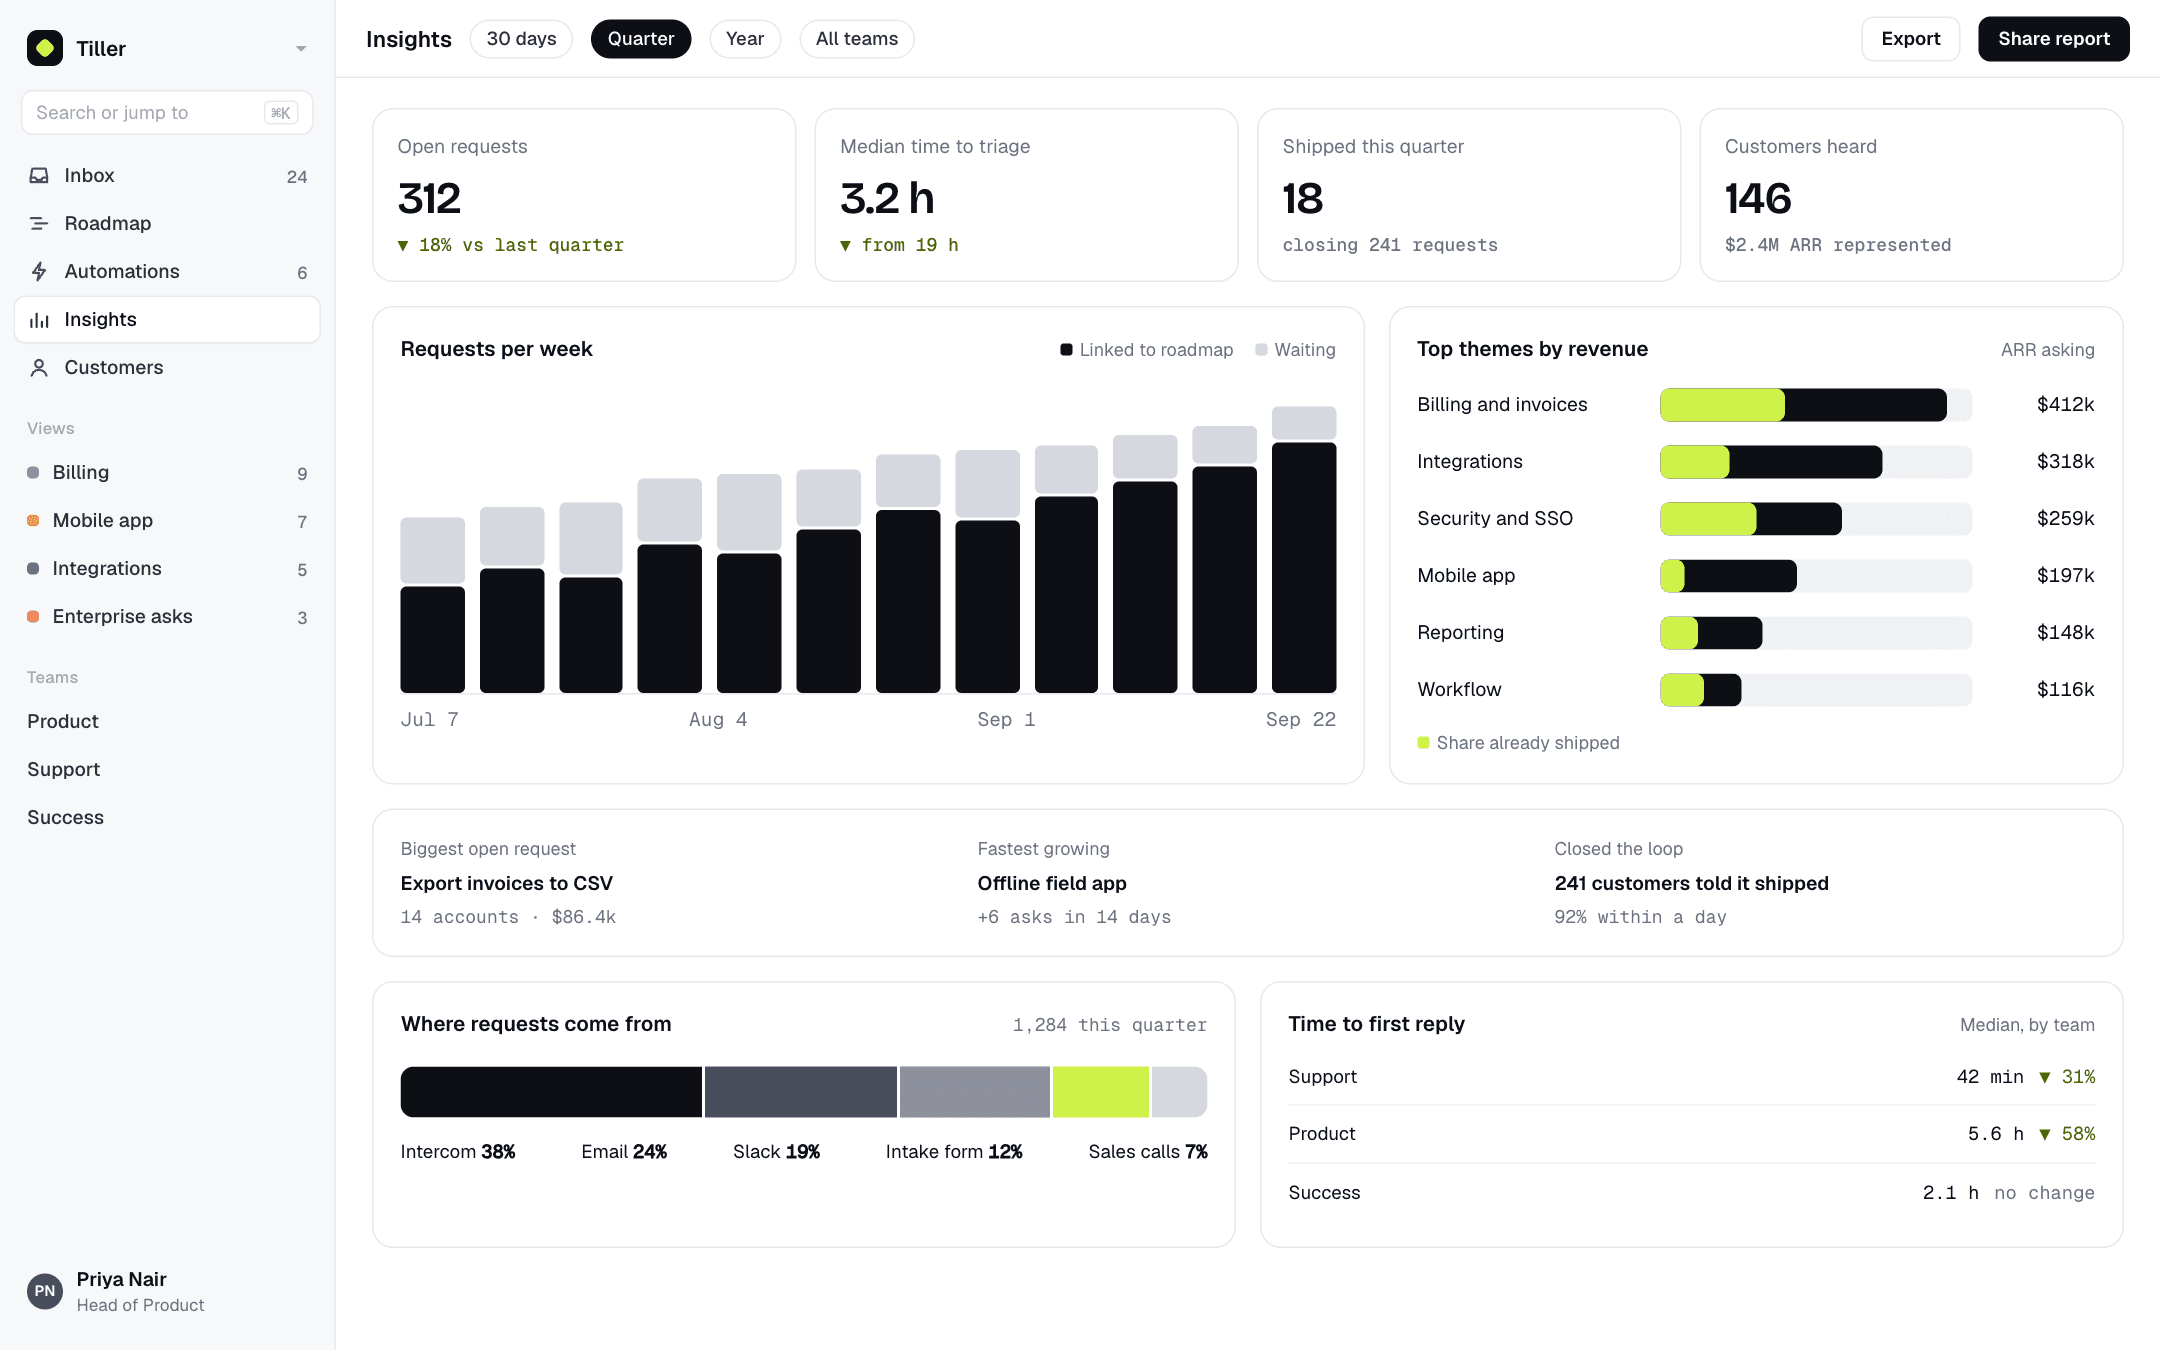This screenshot has height=1350, width=2160.
Task: Switch range to Quarter
Action: [641, 39]
